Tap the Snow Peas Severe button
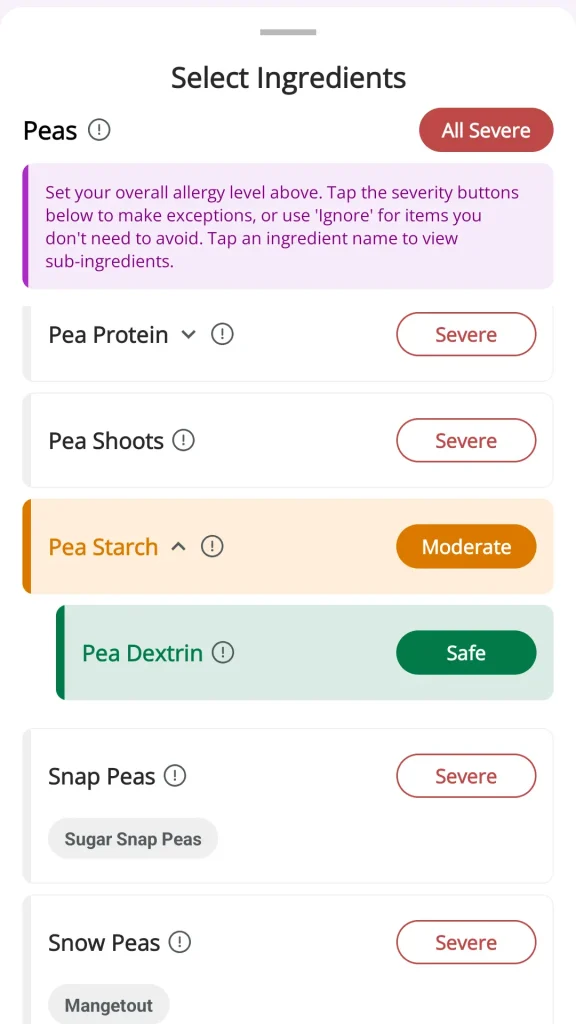The image size is (576, 1024). (x=466, y=942)
